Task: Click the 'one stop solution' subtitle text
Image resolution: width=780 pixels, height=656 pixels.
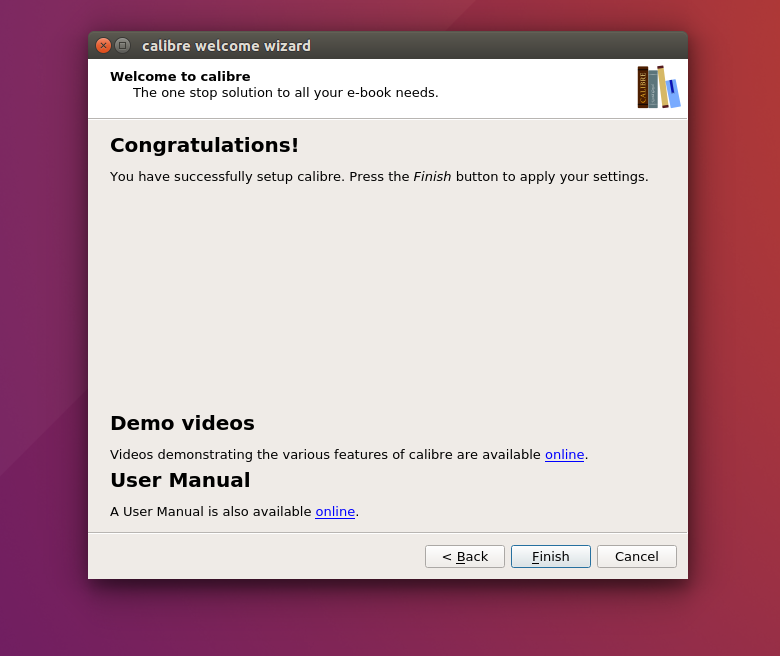Action: coord(286,93)
